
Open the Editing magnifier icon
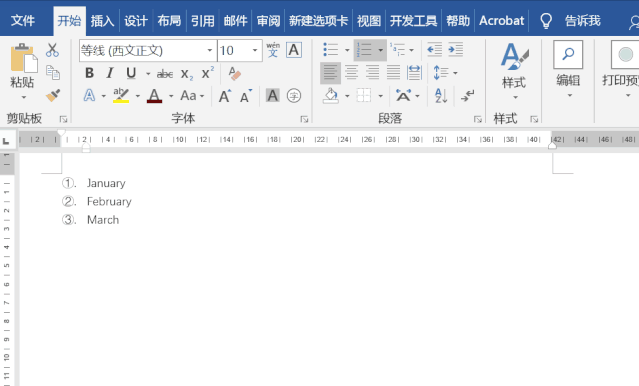point(568,54)
